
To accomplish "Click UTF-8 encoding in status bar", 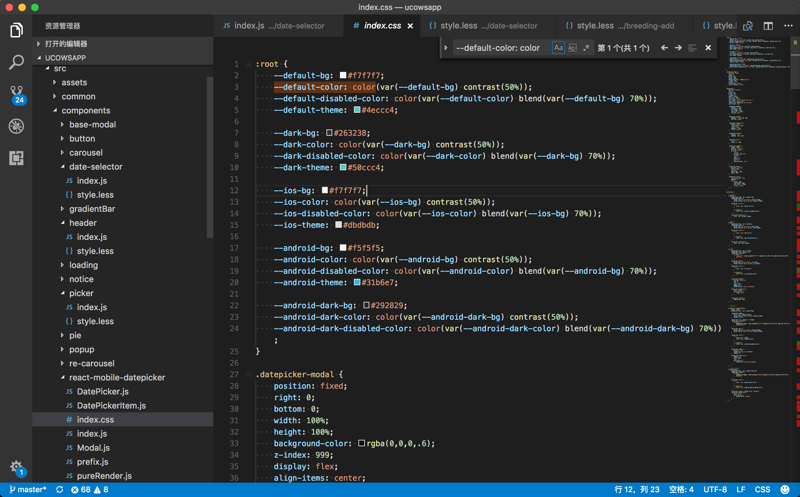I will 714,490.
